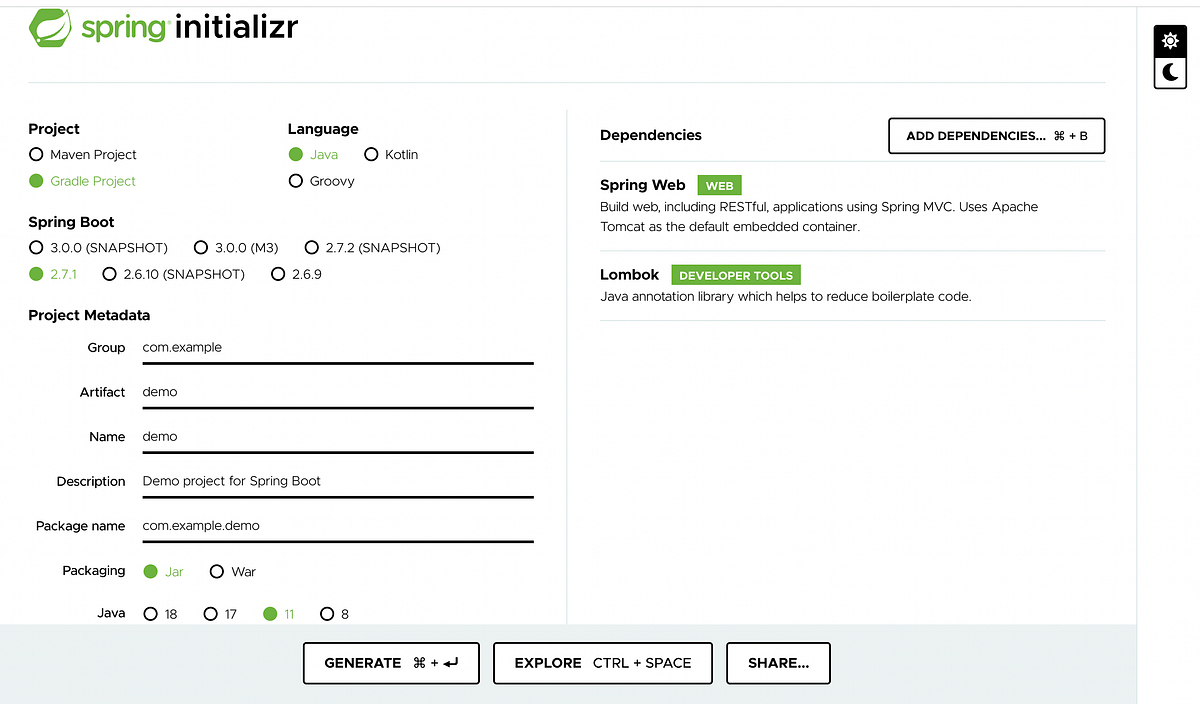Image resolution: width=1200 pixels, height=704 pixels.
Task: Enable dark theme with moon icon
Action: pos(1170,72)
